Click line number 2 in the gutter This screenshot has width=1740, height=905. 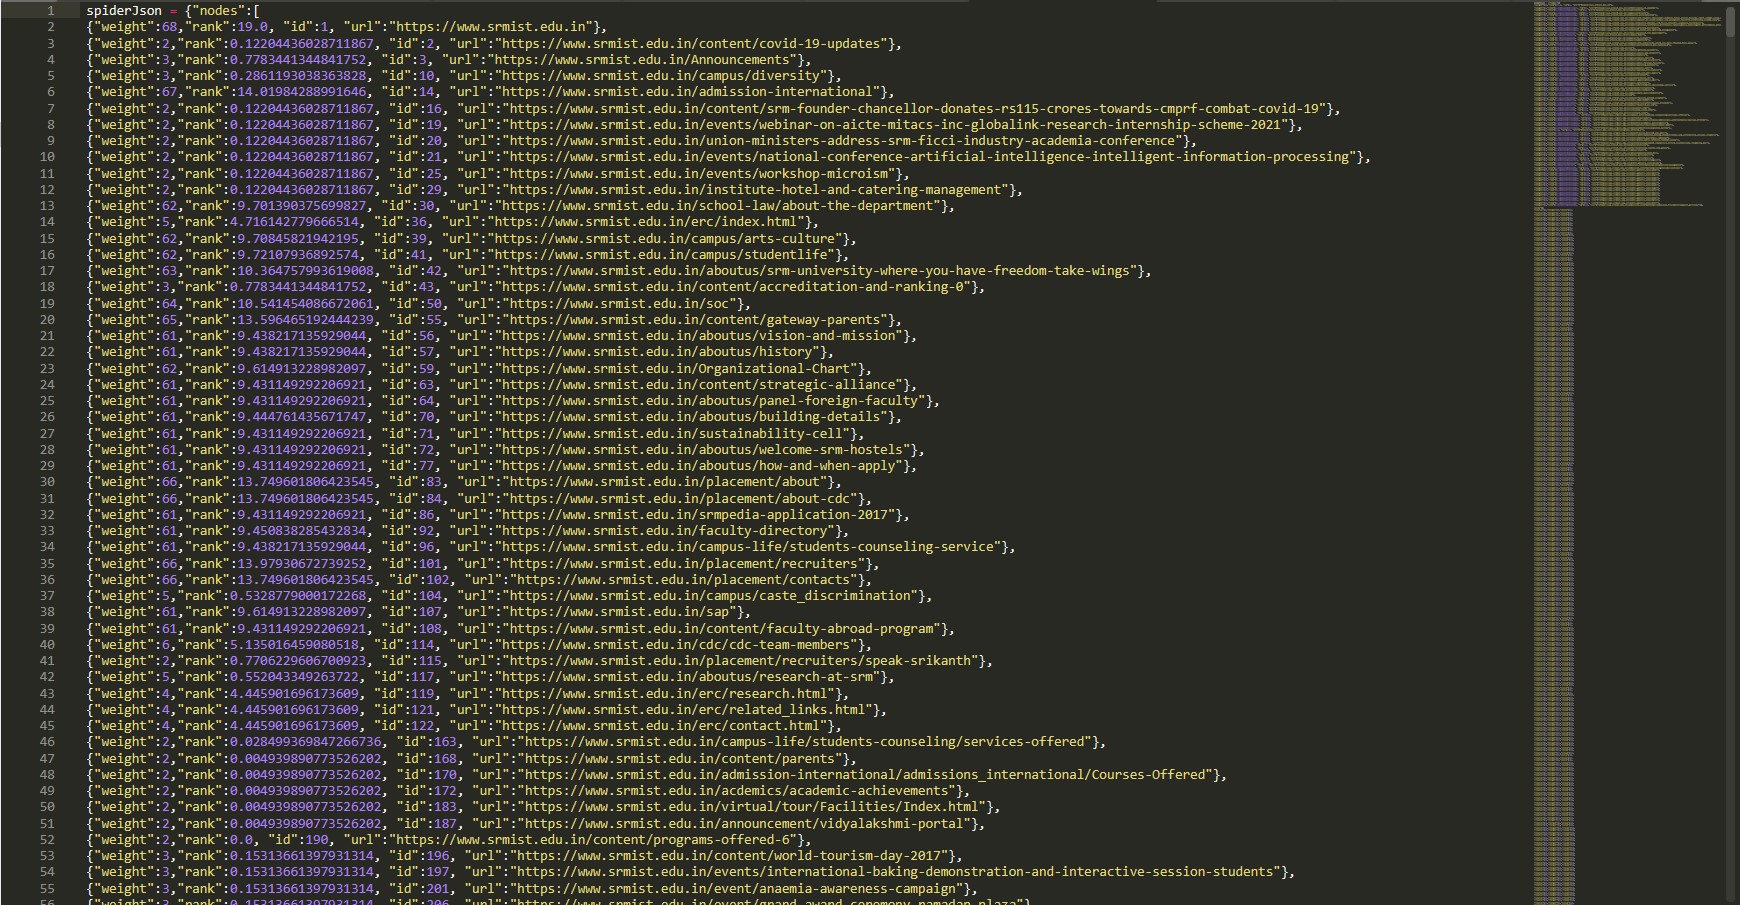(51, 27)
